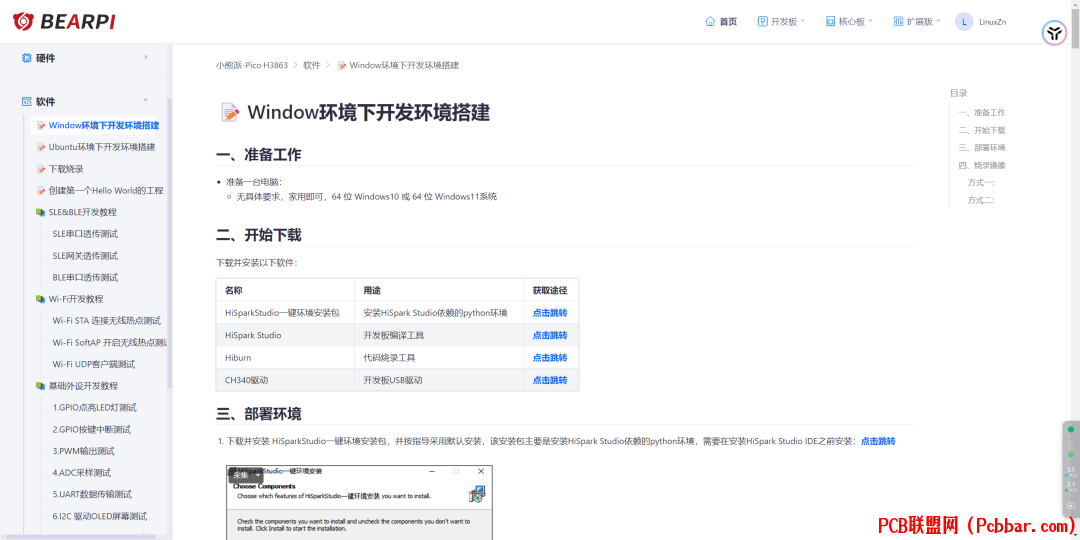Image resolution: width=1080 pixels, height=540 pixels.
Task: Click the installer screenshot image
Action: pos(360,503)
